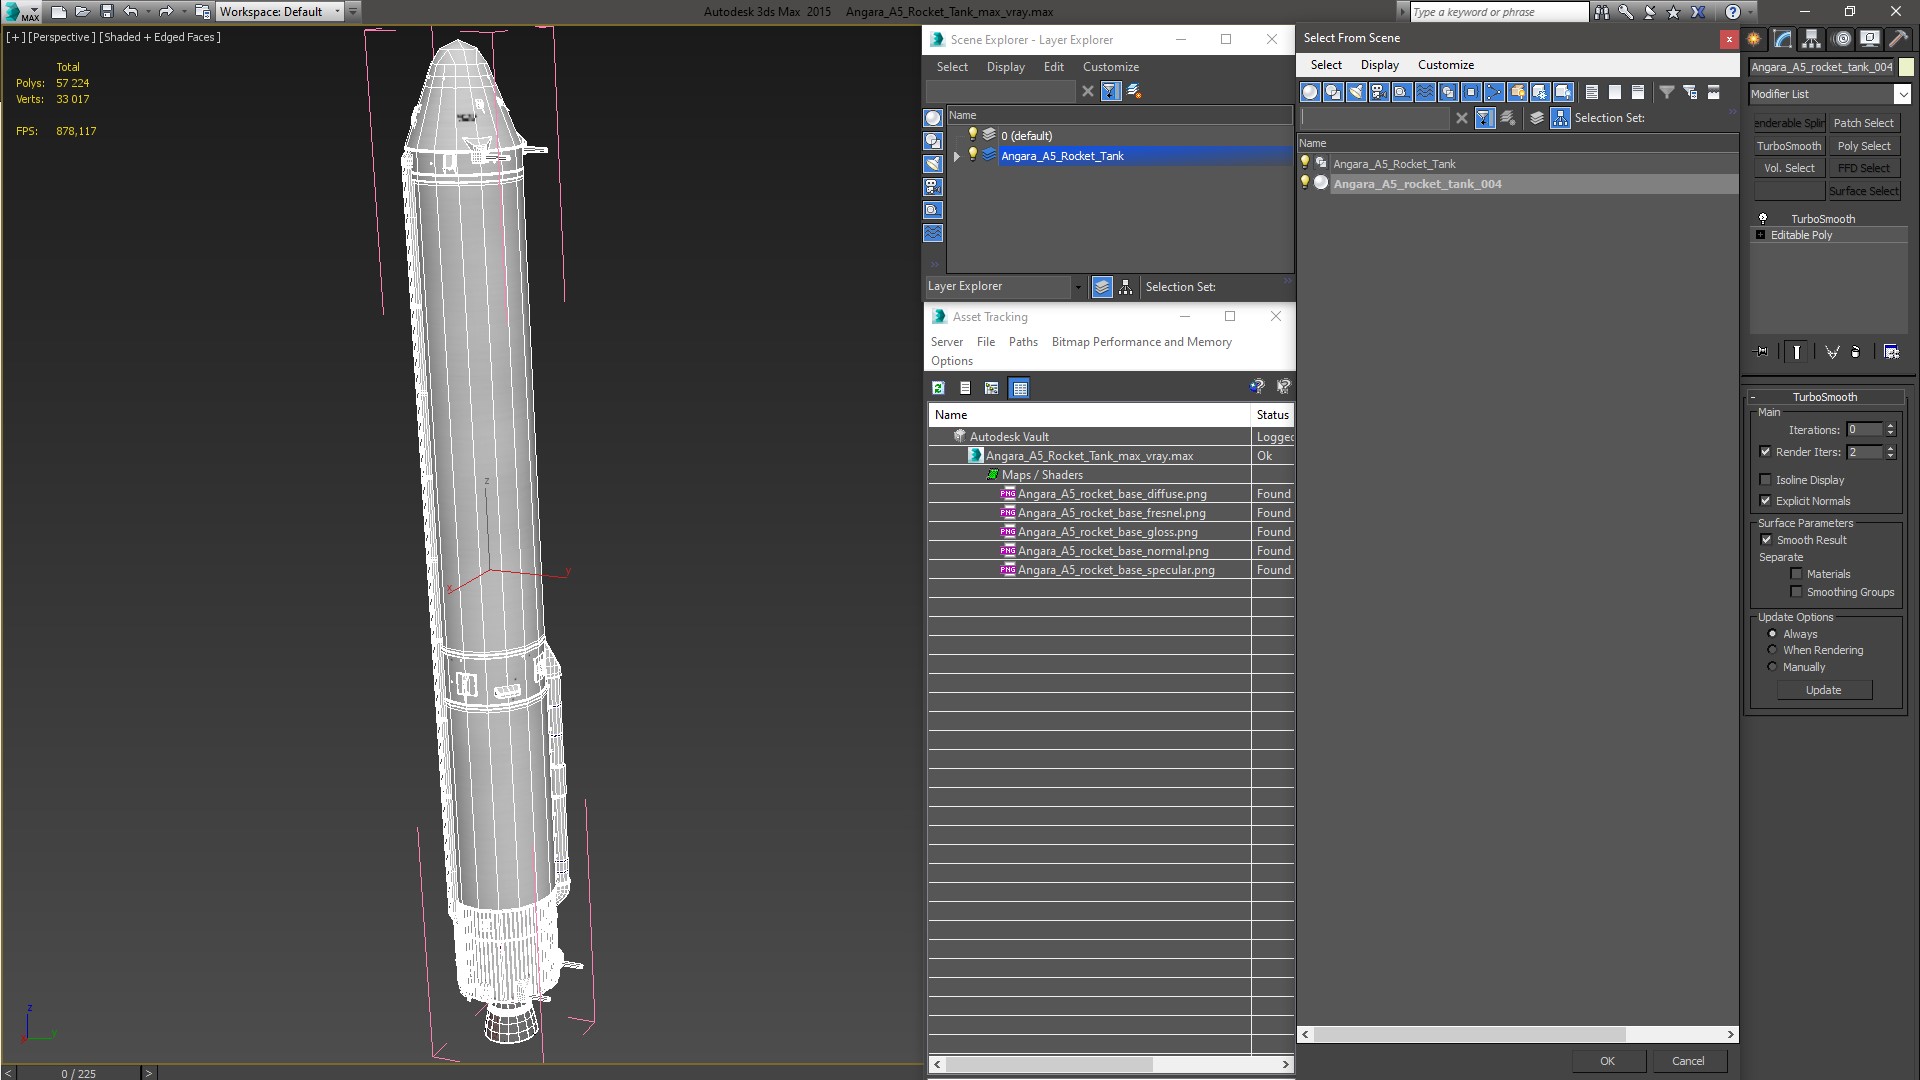Toggle Explicit Normals checkbox
Screen dimensions: 1920x1080
tap(1765, 501)
